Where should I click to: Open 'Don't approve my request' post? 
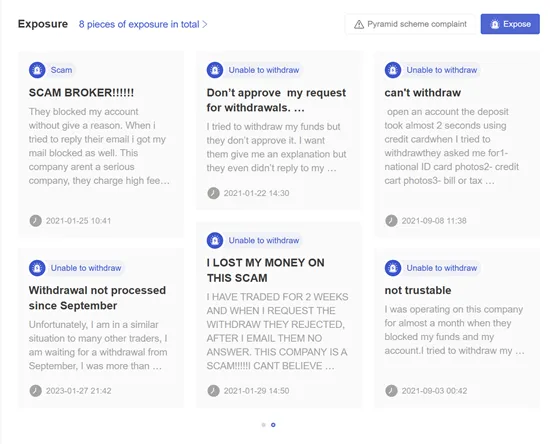coord(276,100)
